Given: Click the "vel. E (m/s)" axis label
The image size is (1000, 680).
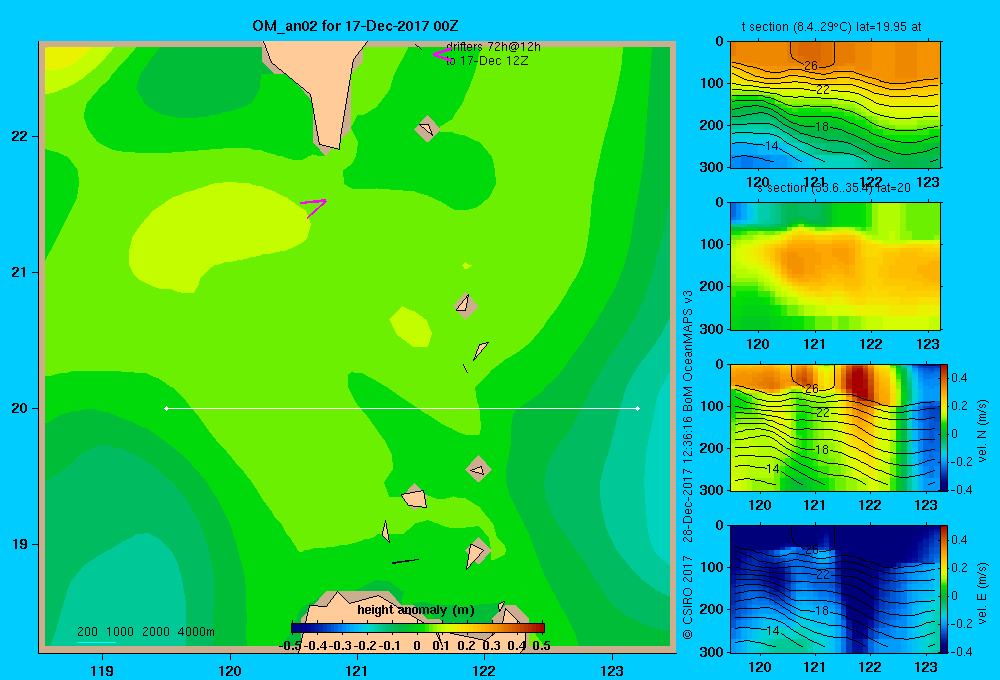Looking at the screenshot, I should [983, 593].
